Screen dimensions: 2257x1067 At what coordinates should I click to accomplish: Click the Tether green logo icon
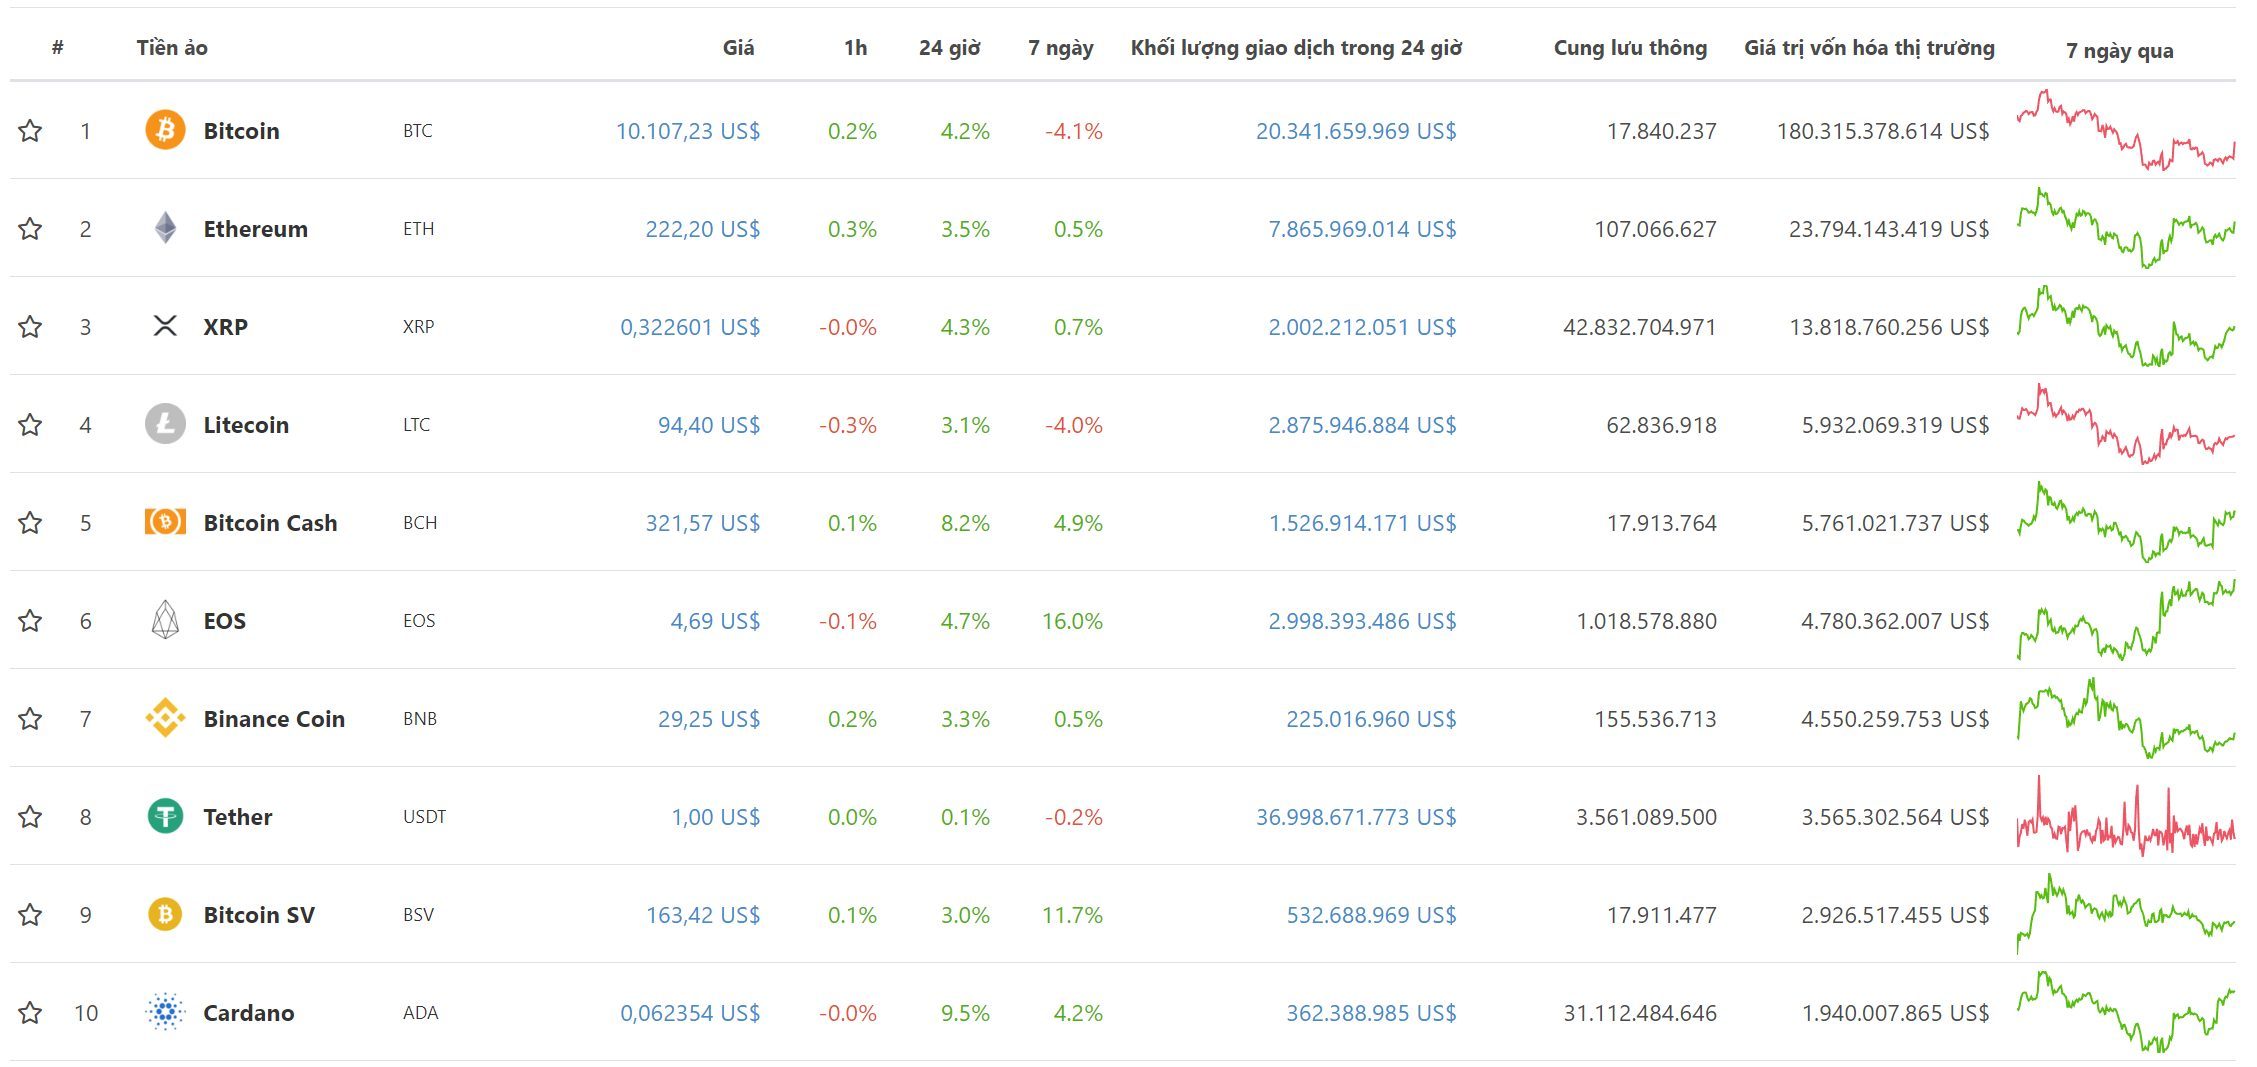coord(165,816)
